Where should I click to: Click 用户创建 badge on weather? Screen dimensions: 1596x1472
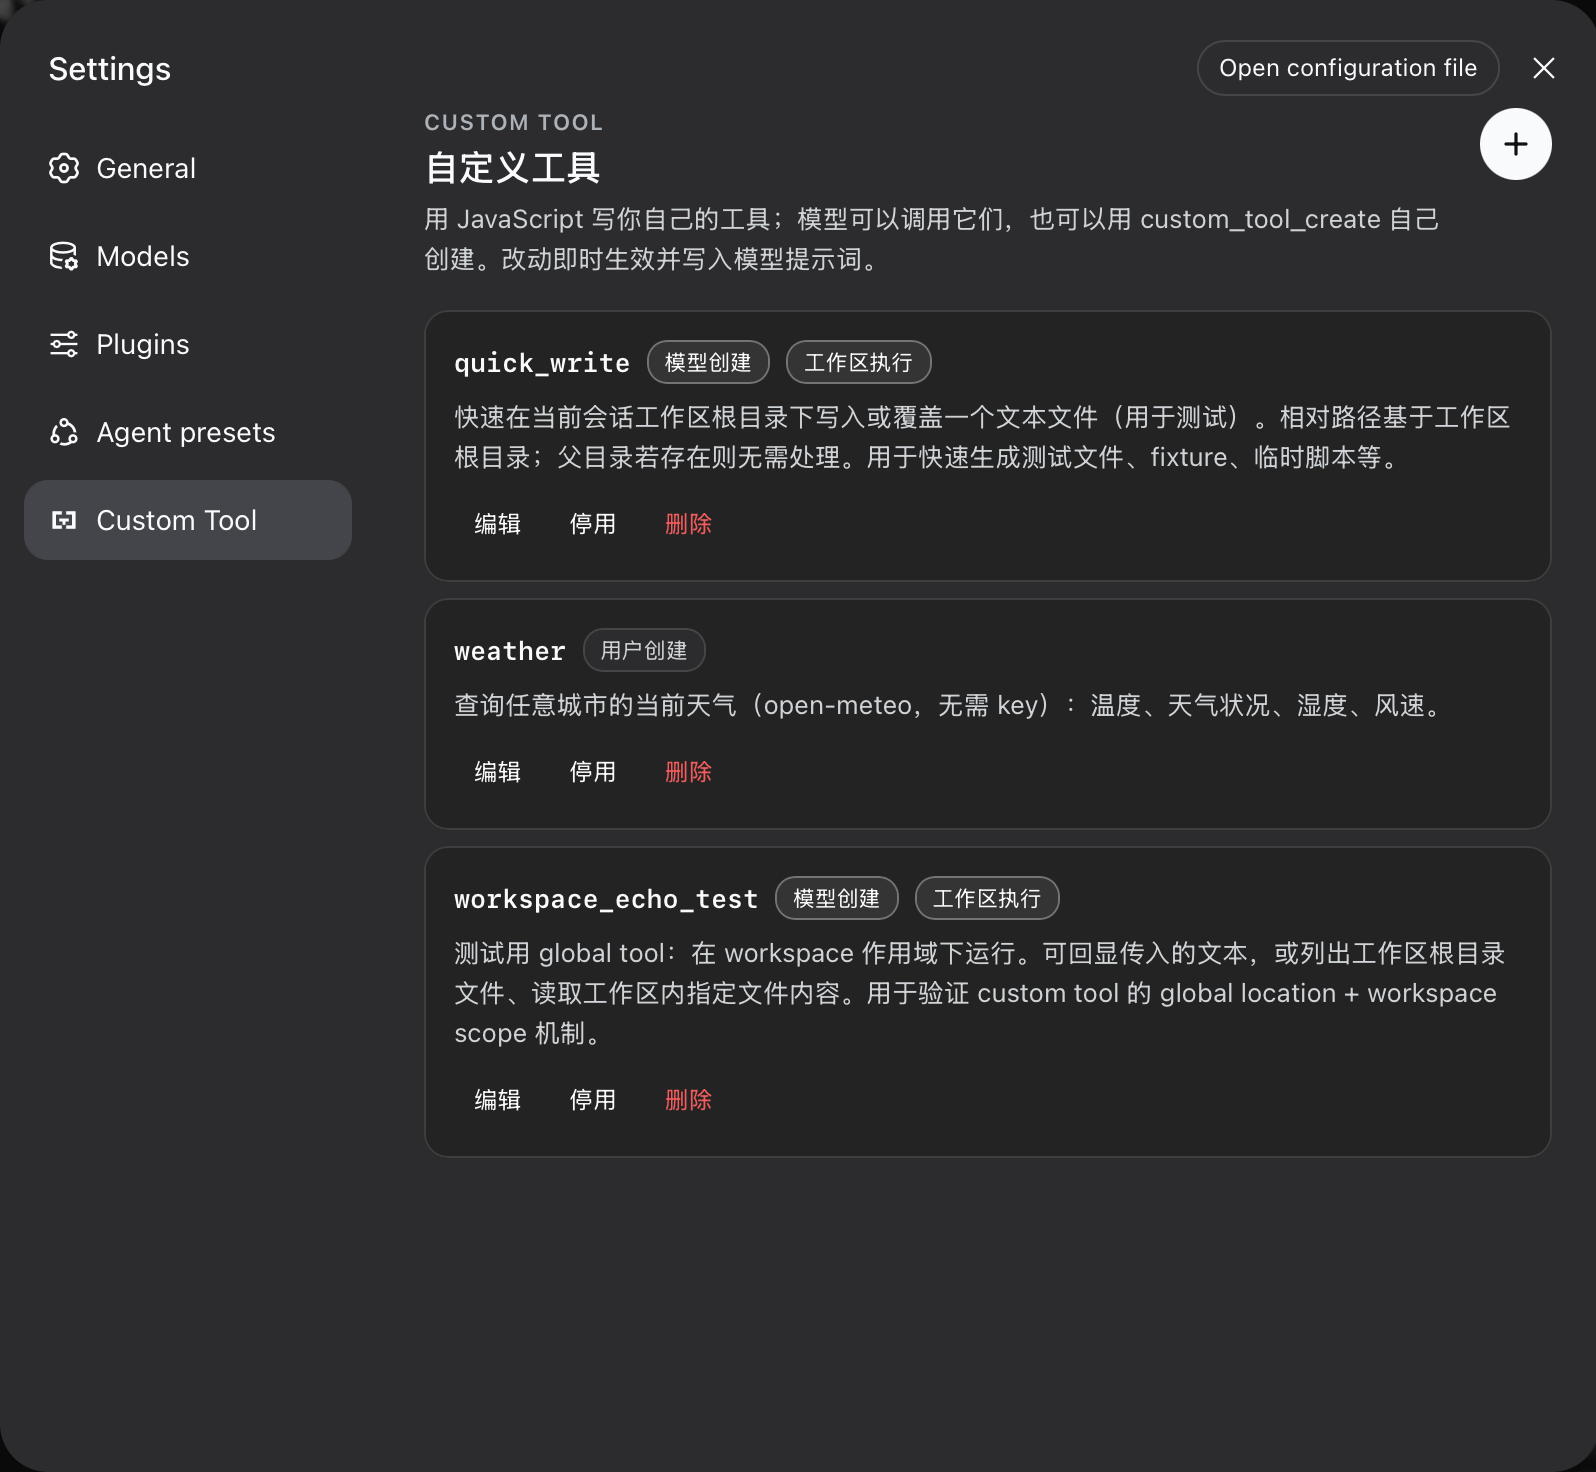click(644, 650)
